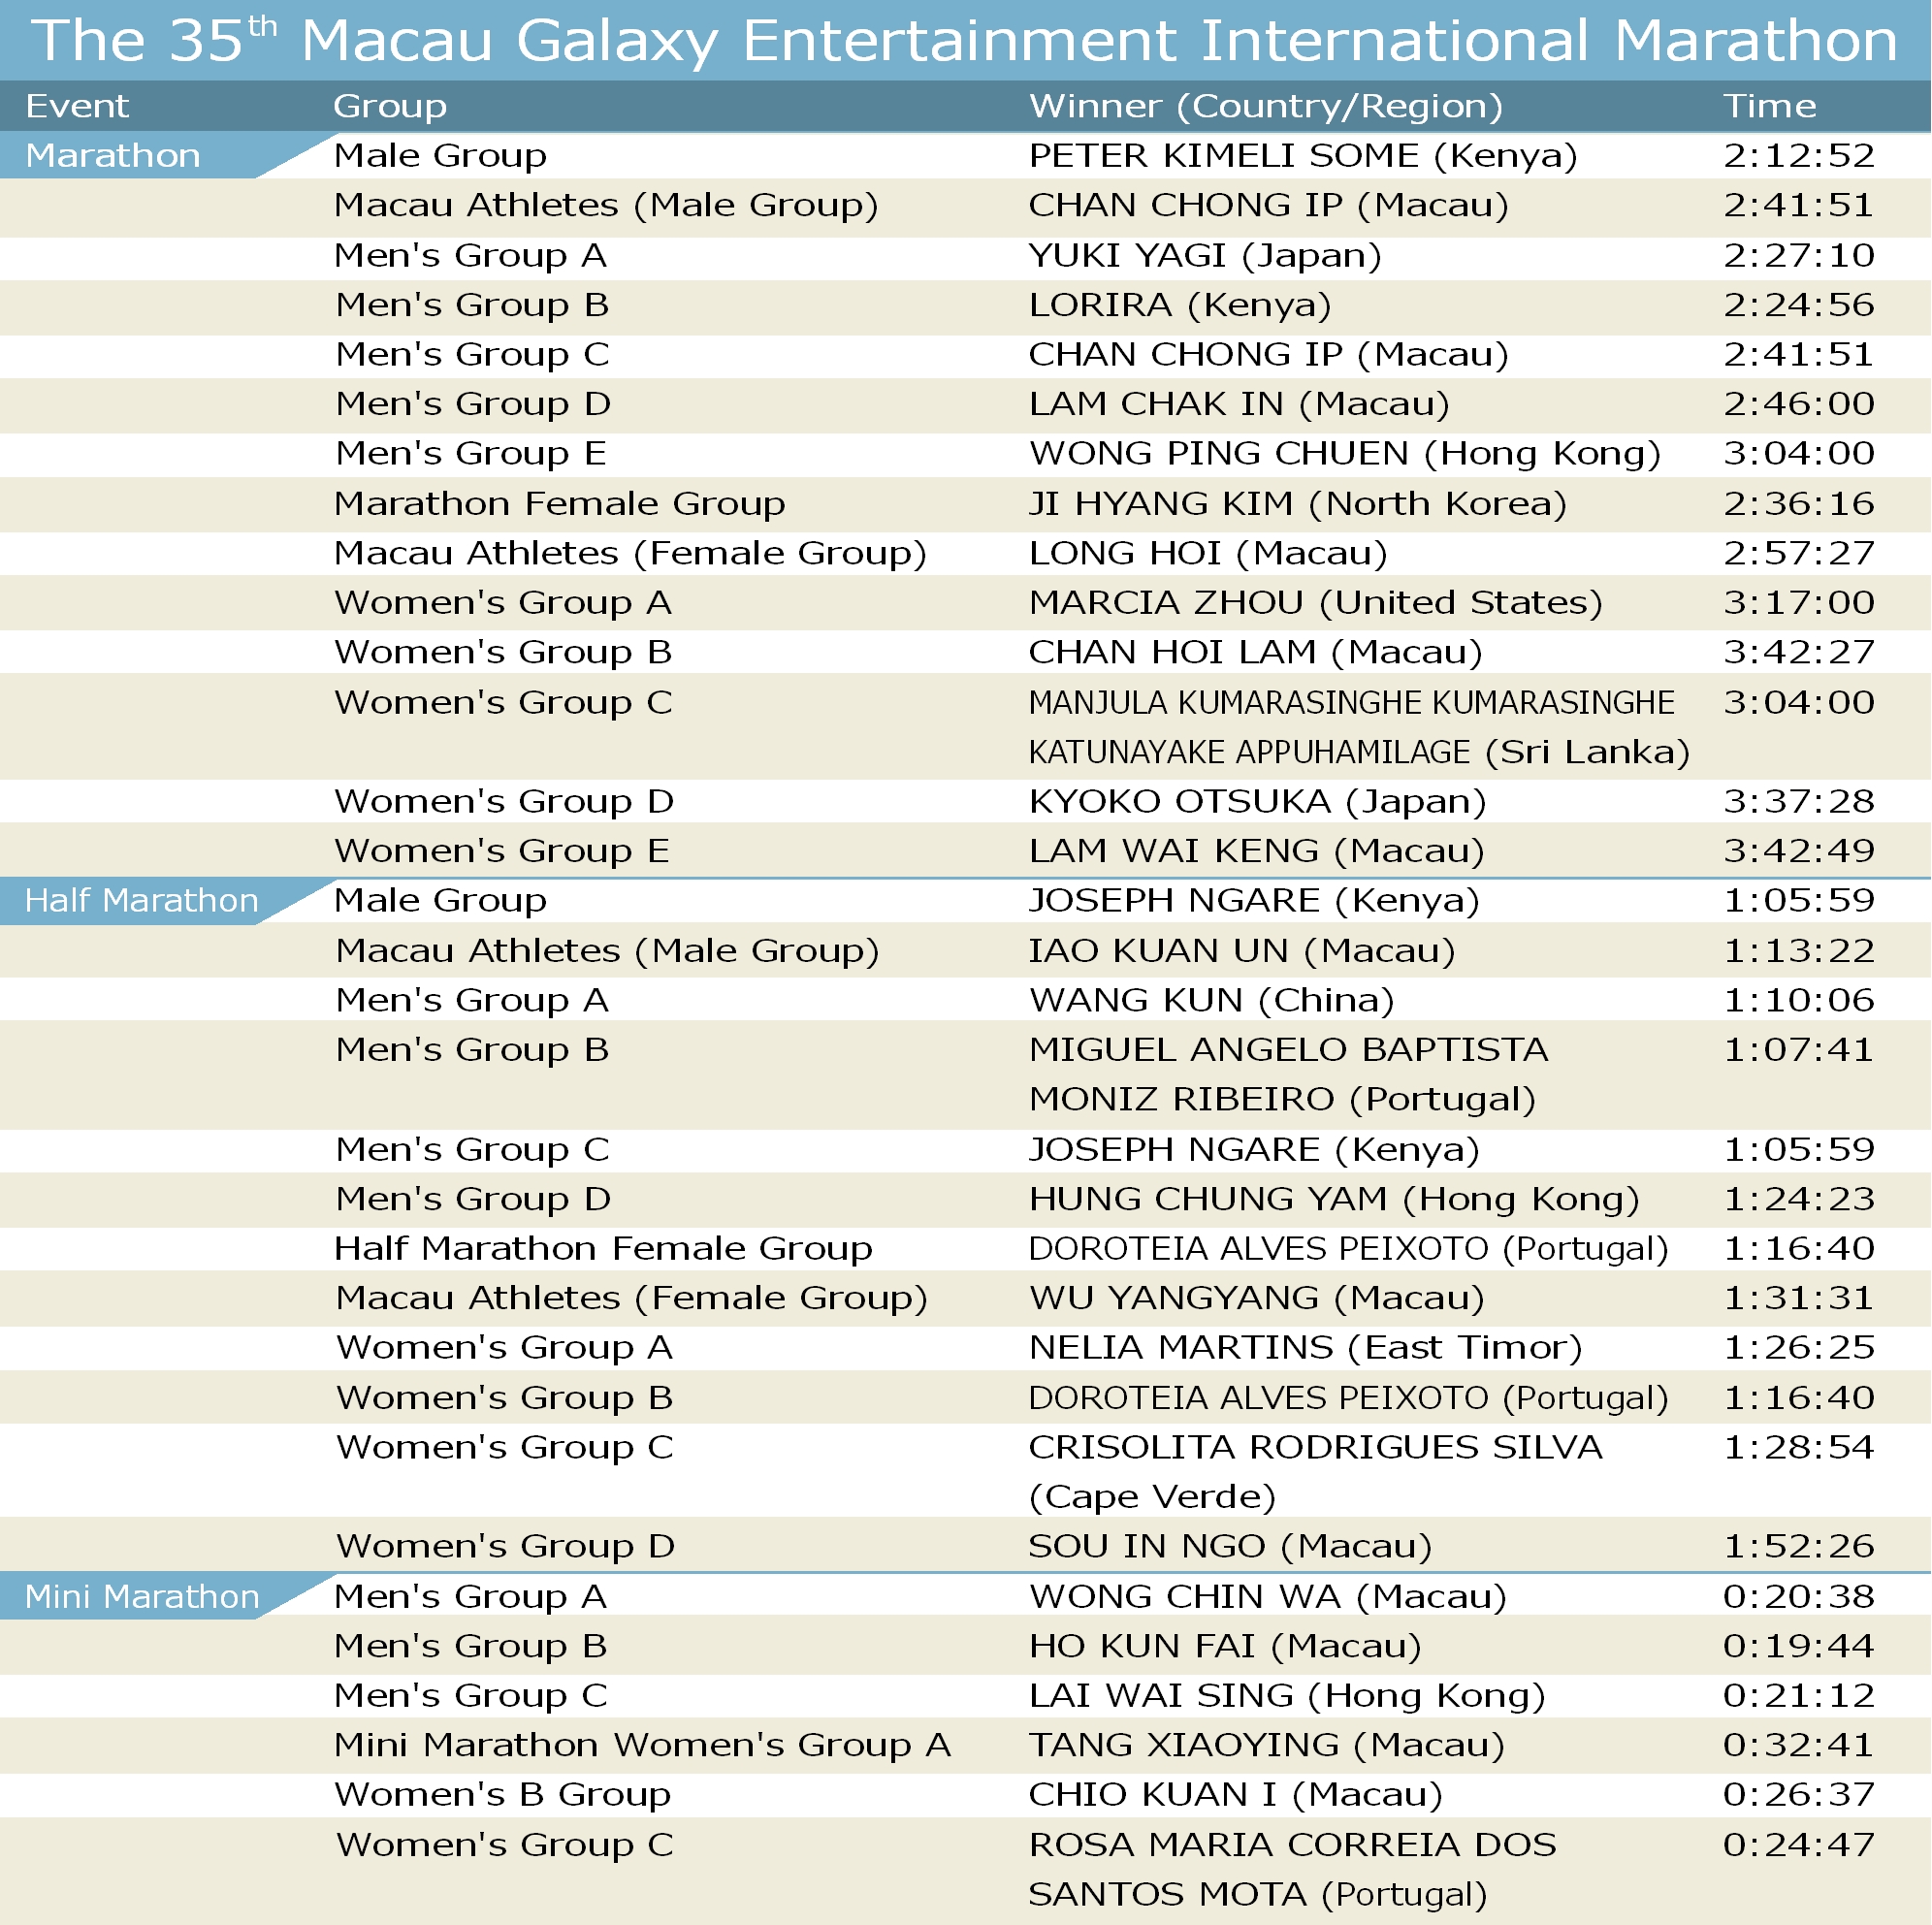Image resolution: width=1932 pixels, height=1925 pixels.
Task: Click time '1:07:41'
Action: pos(1799,1049)
